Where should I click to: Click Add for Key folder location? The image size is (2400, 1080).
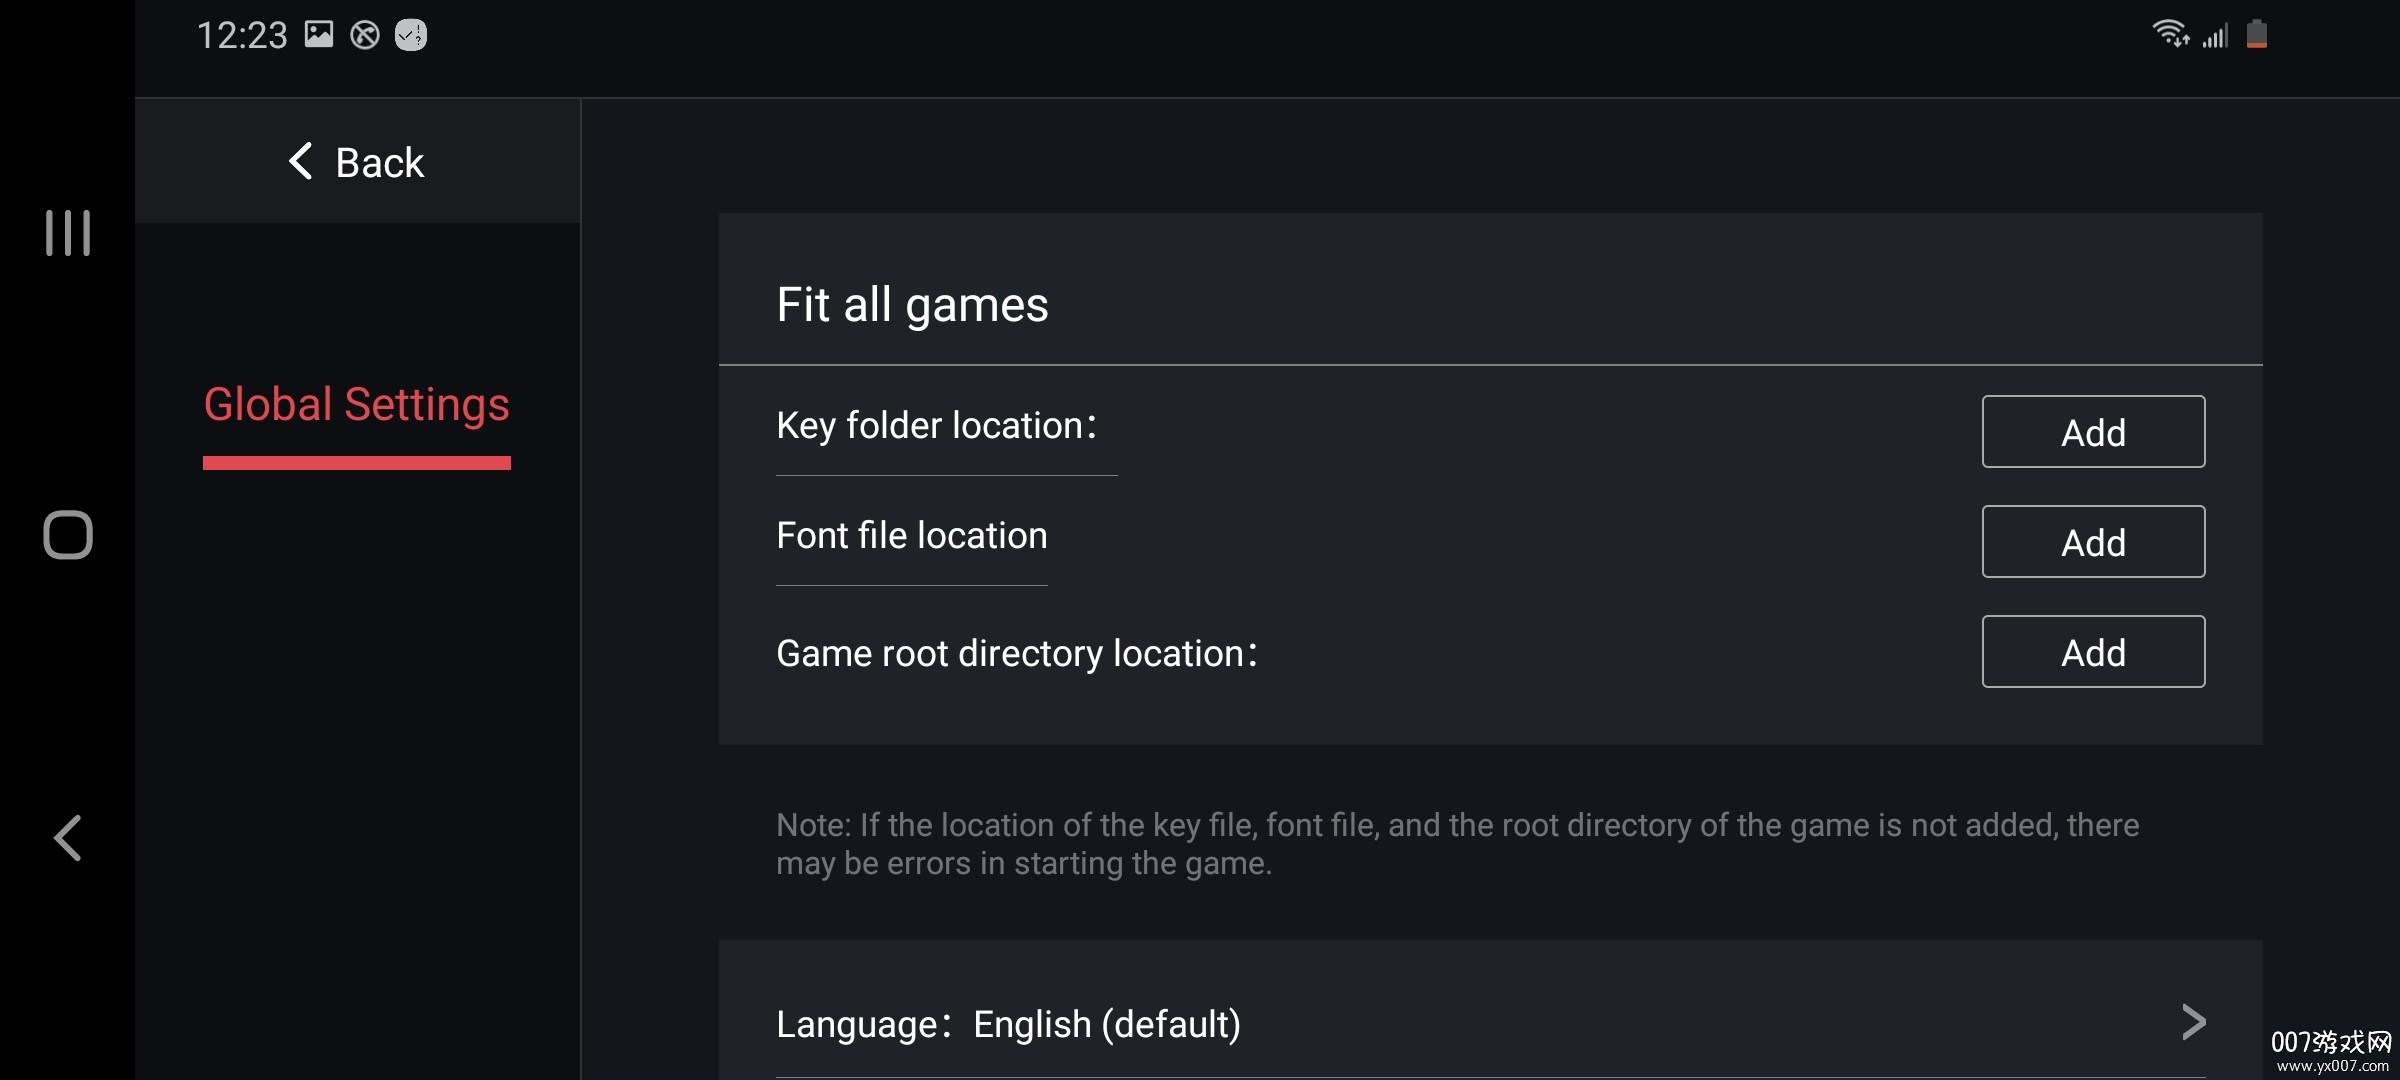tap(2093, 432)
